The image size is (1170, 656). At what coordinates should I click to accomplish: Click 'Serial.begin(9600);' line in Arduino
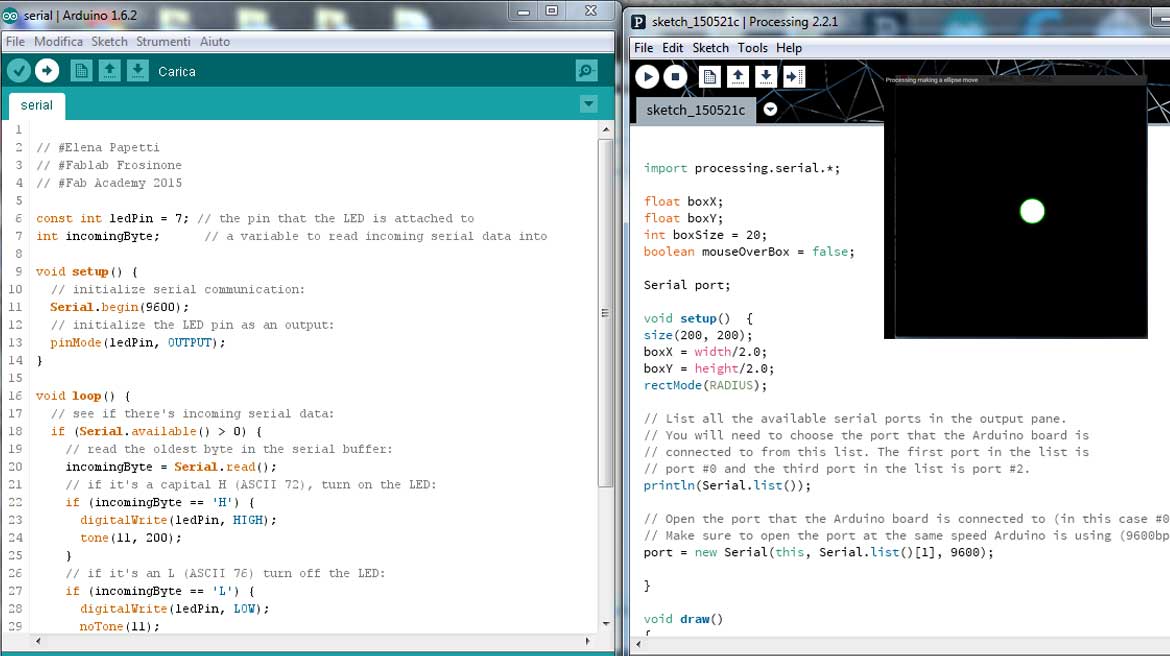[x=119, y=307]
